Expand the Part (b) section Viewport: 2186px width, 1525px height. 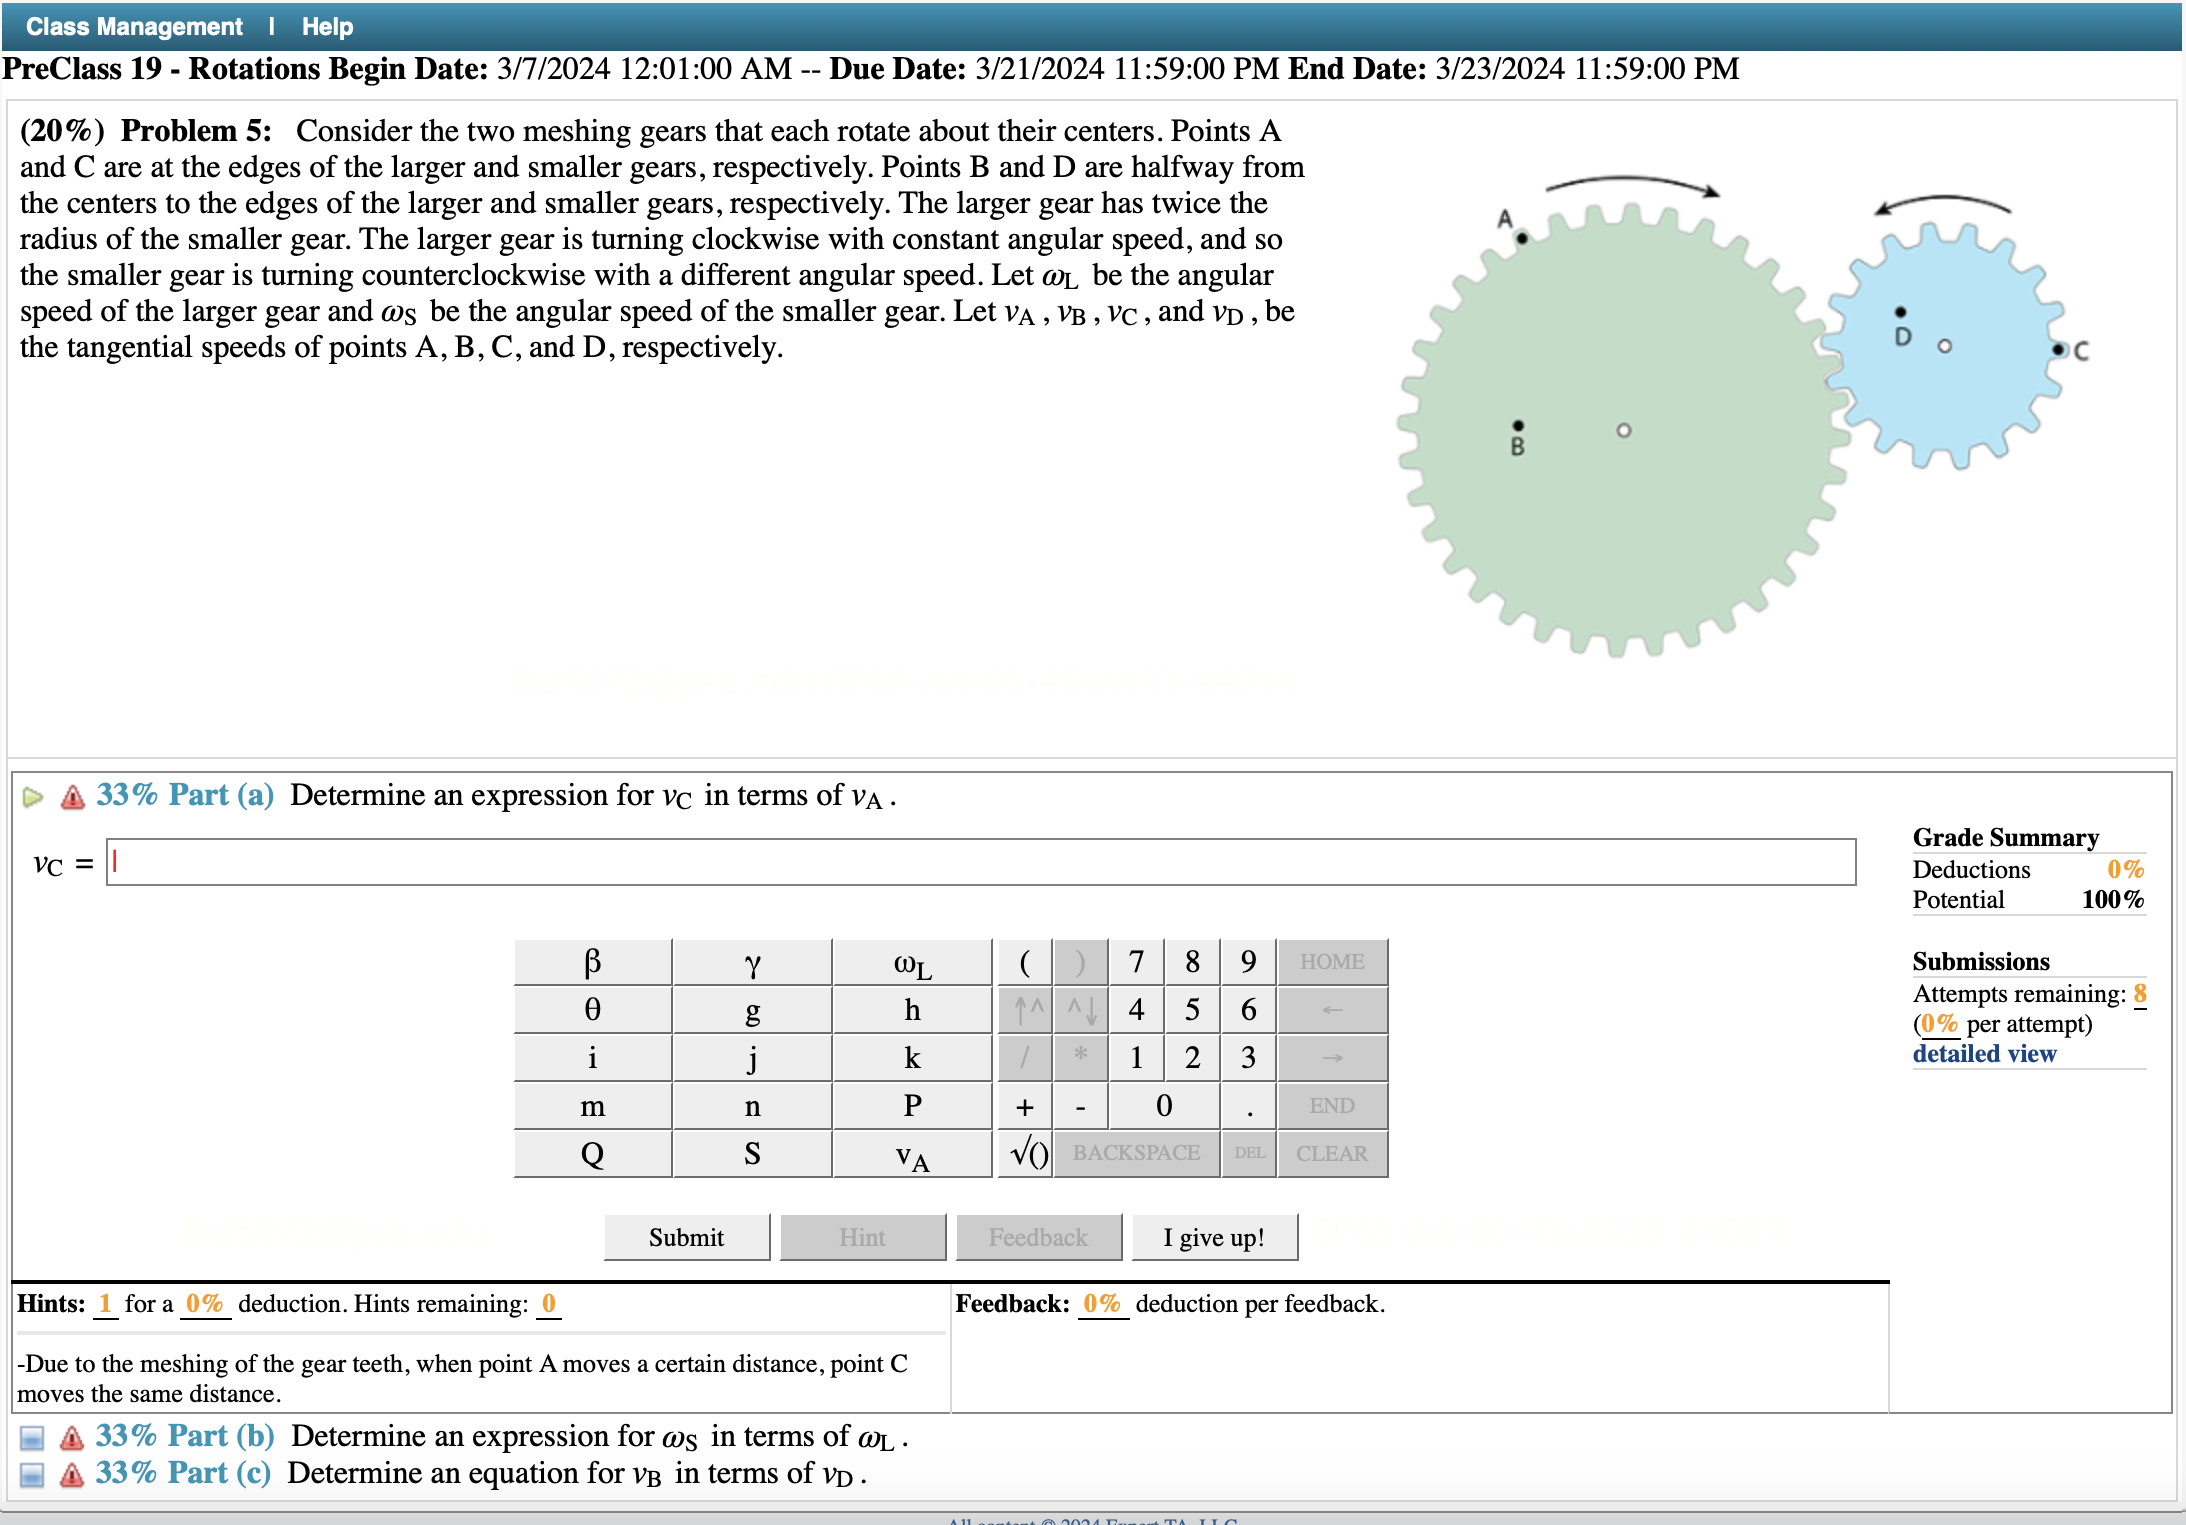[33, 1436]
